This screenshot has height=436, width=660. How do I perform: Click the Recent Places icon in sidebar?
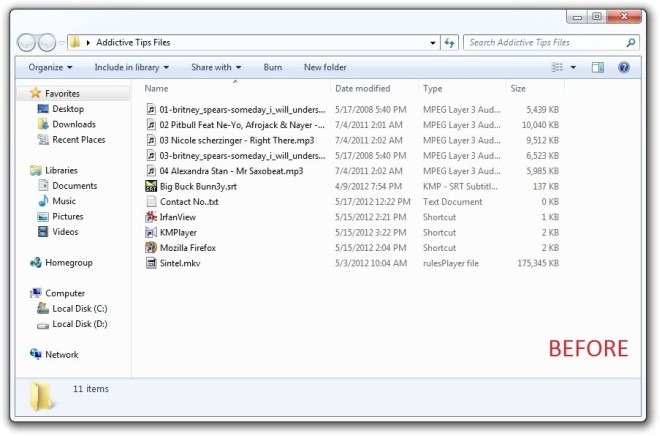(x=43, y=139)
